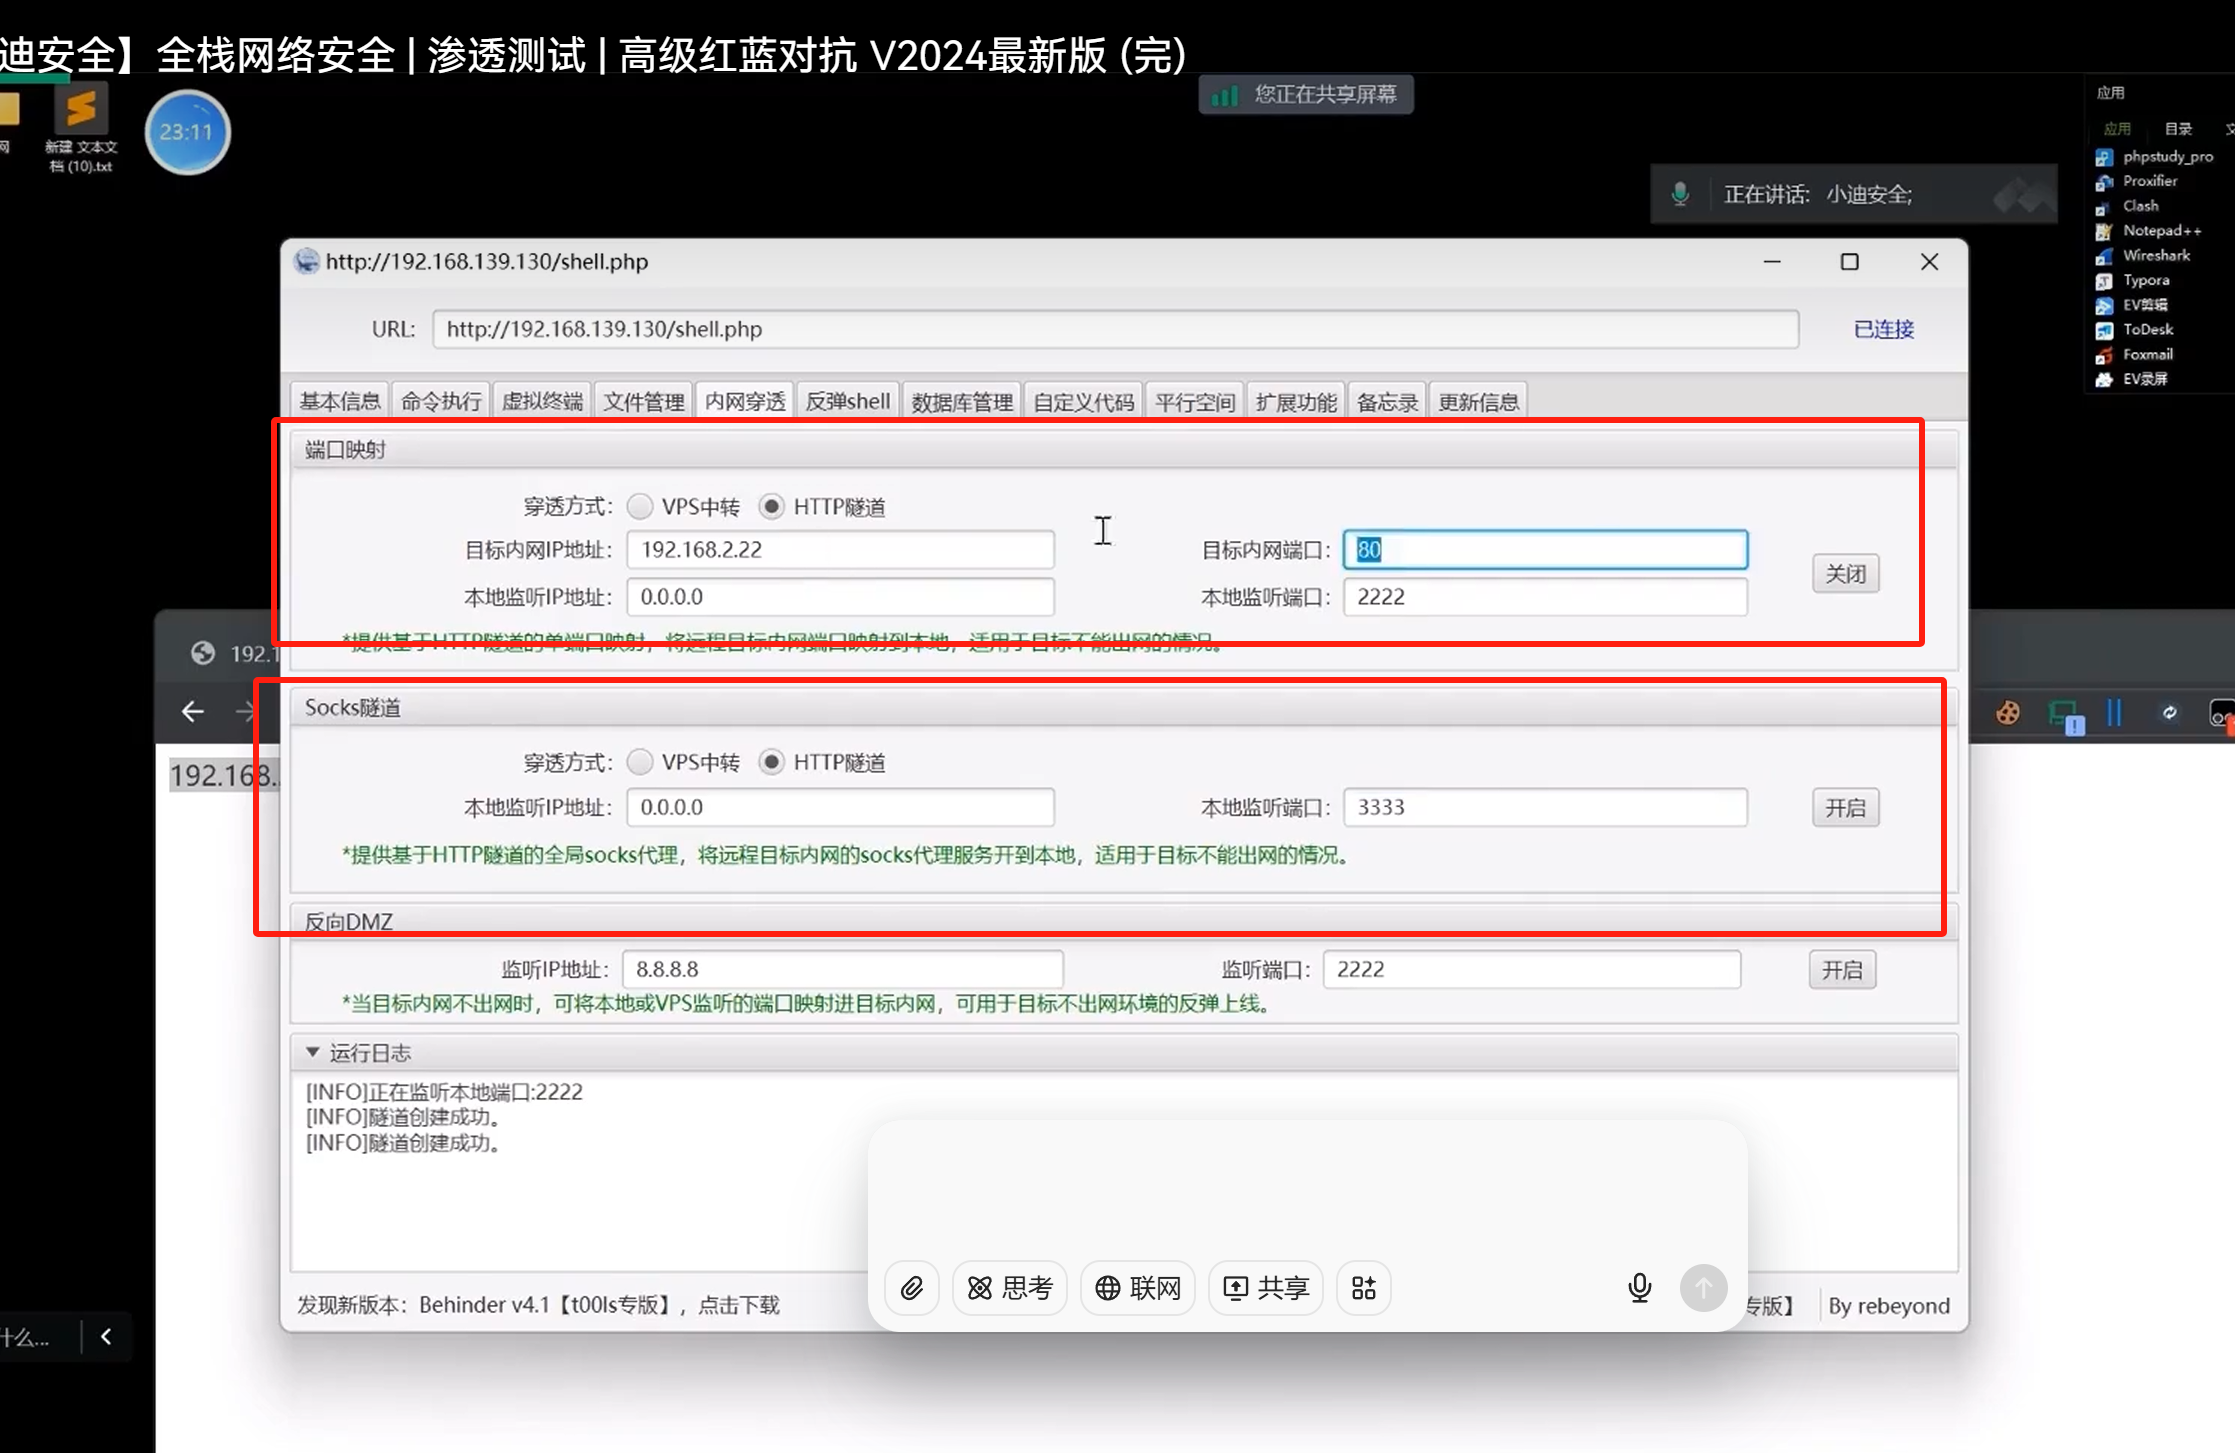Click the cookie extension icon in browser toolbar
The width and height of the screenshot is (2235, 1453).
tap(2007, 713)
